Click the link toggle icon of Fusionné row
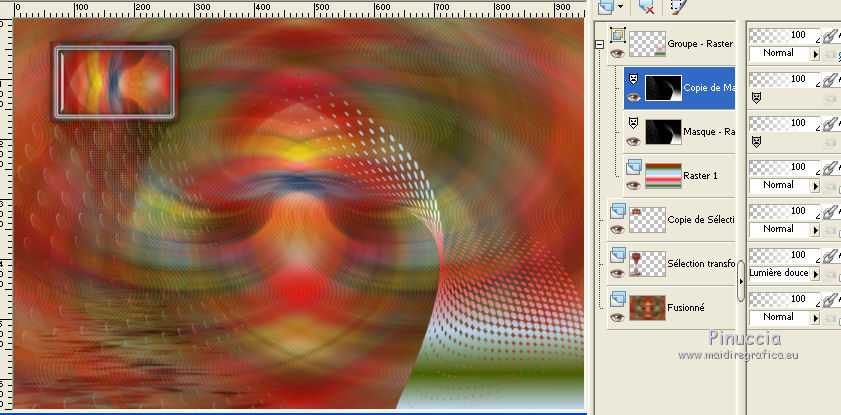This screenshot has width=841, height=415. 831,299
